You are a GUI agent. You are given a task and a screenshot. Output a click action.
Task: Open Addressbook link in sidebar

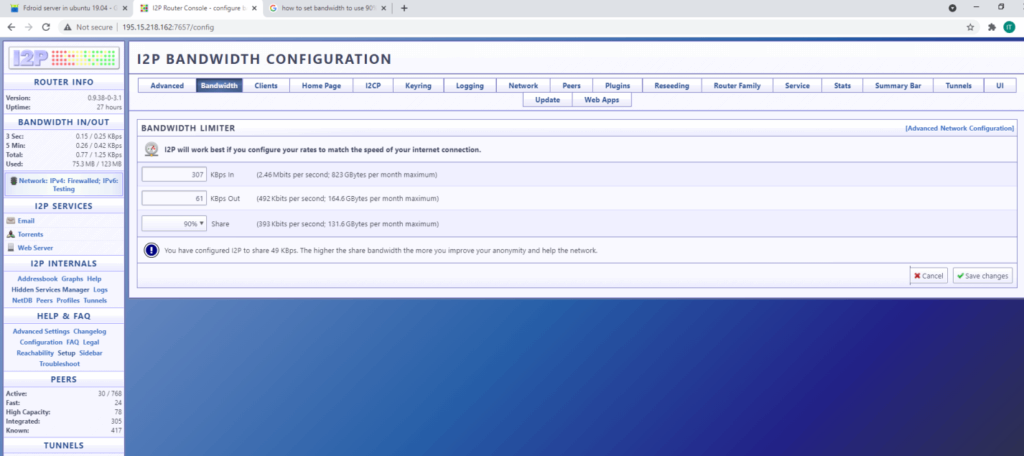pos(37,279)
